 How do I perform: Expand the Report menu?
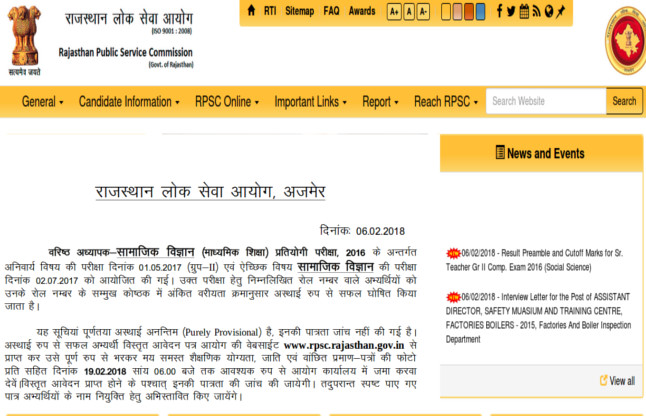380,101
